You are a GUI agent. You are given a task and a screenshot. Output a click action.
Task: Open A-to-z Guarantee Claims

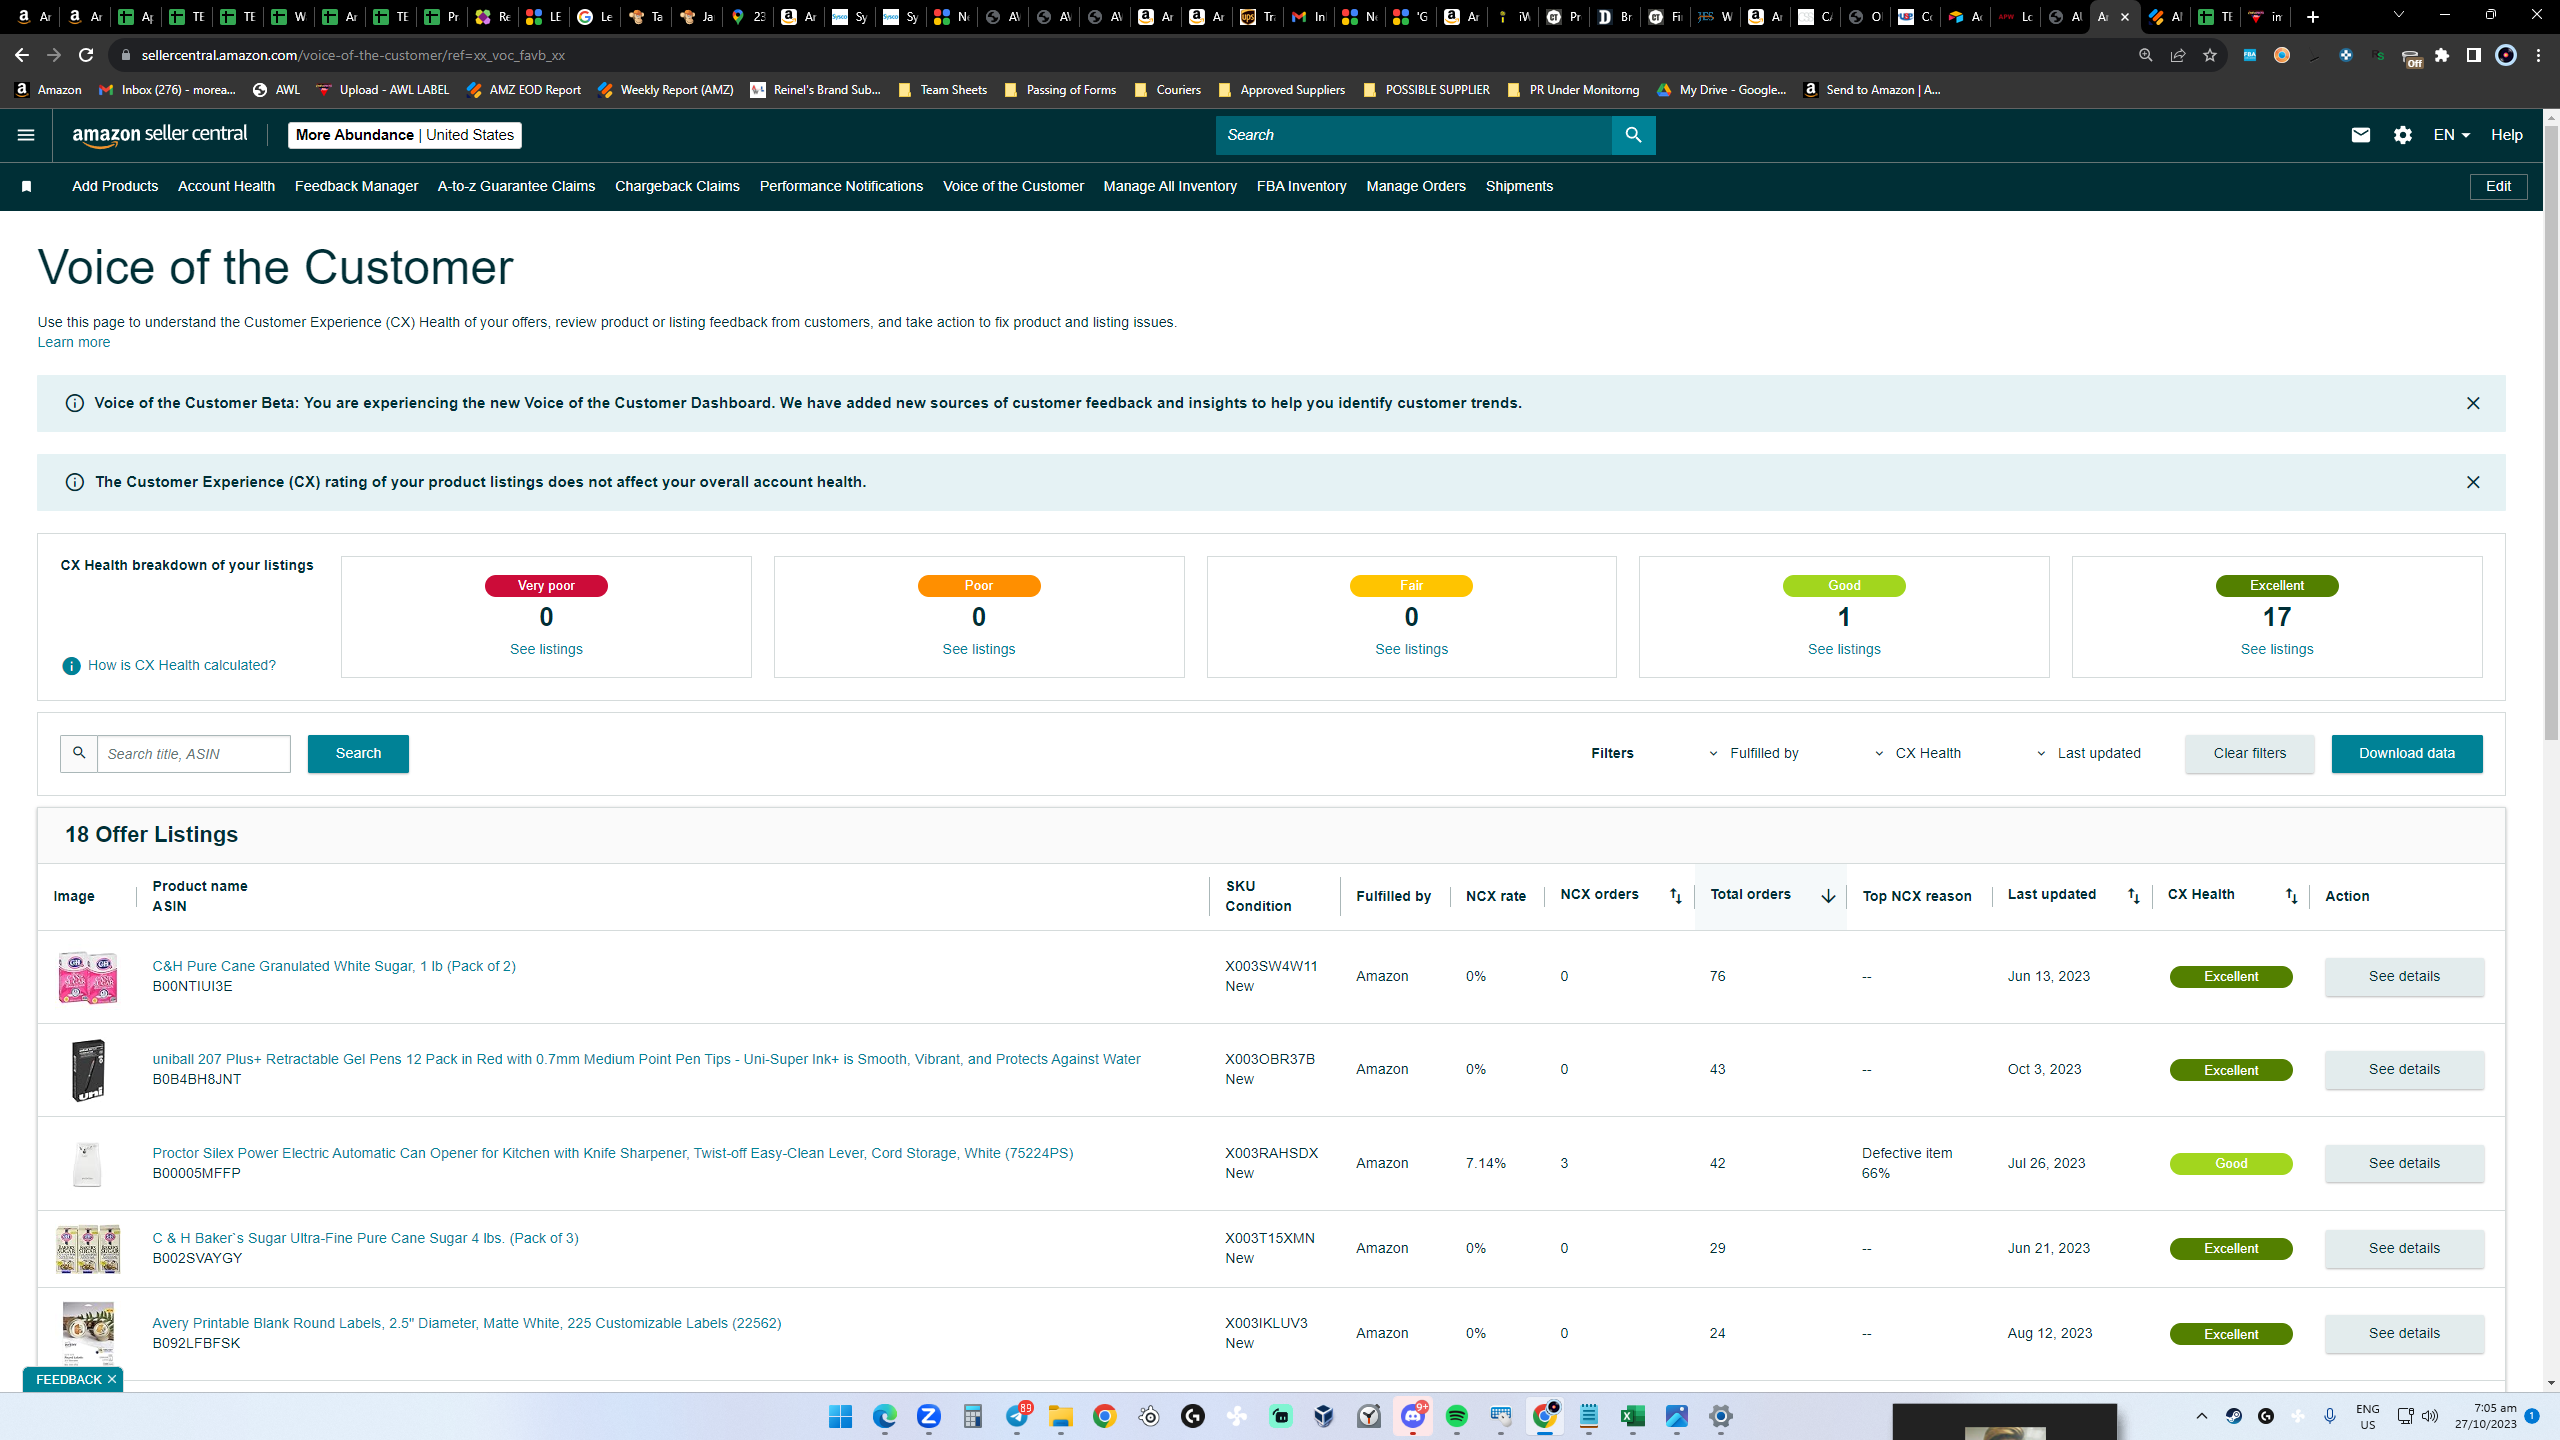[516, 186]
